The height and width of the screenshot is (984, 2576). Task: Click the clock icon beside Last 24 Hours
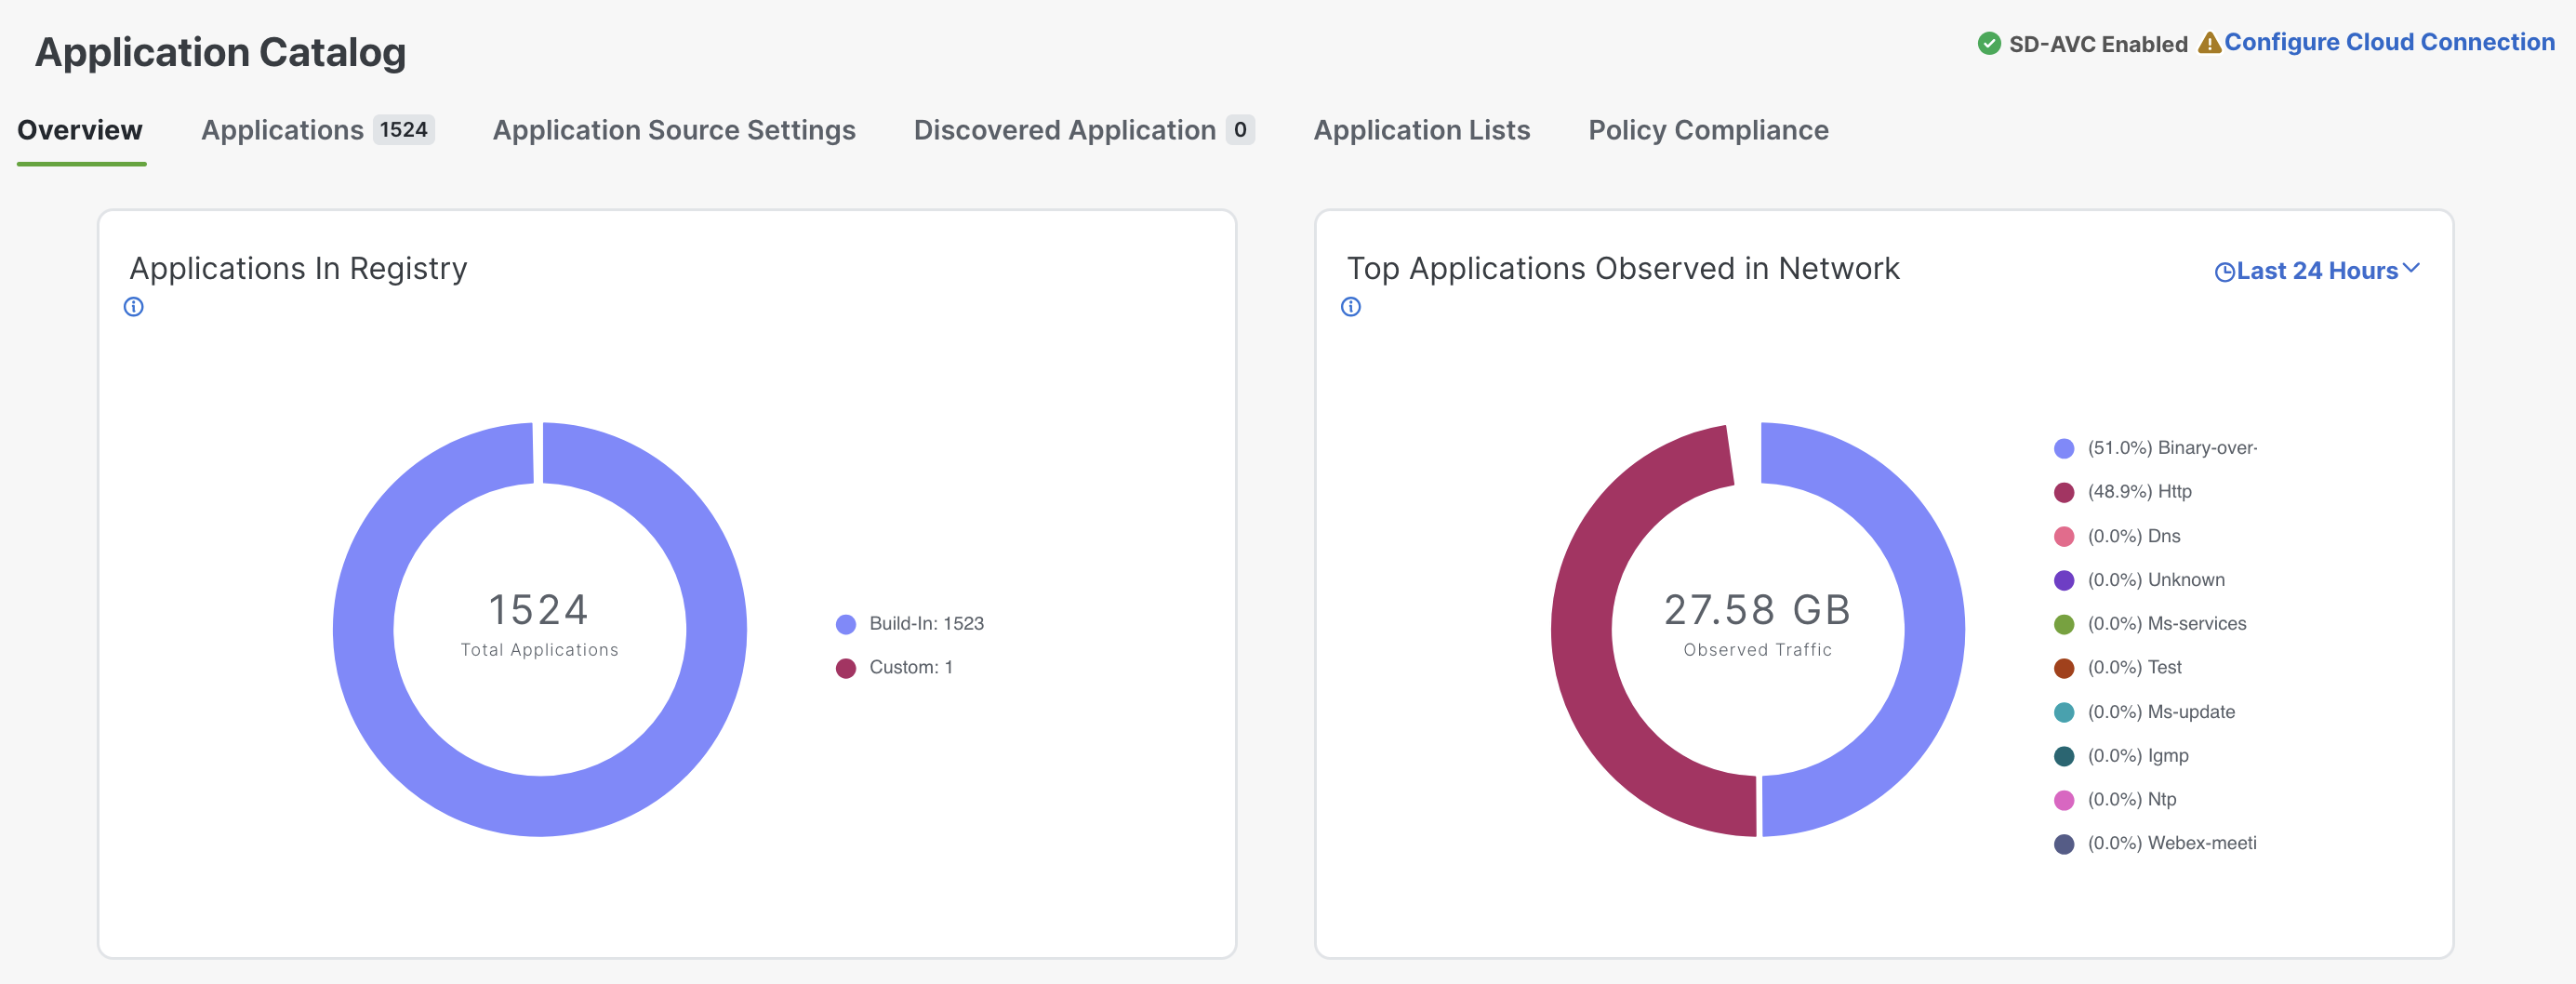pos(2224,272)
